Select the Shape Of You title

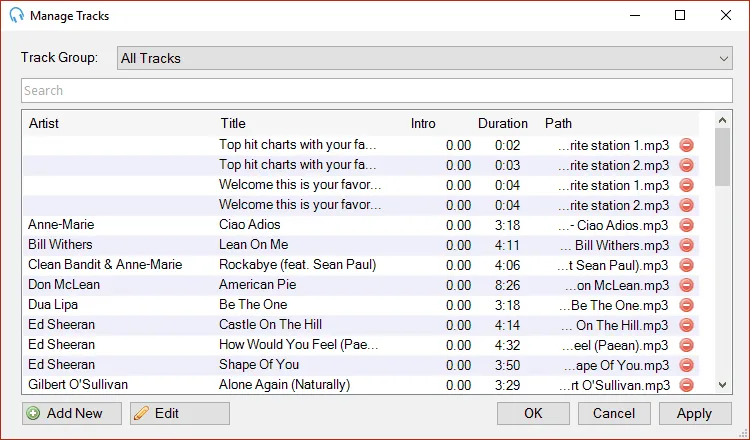[259, 364]
